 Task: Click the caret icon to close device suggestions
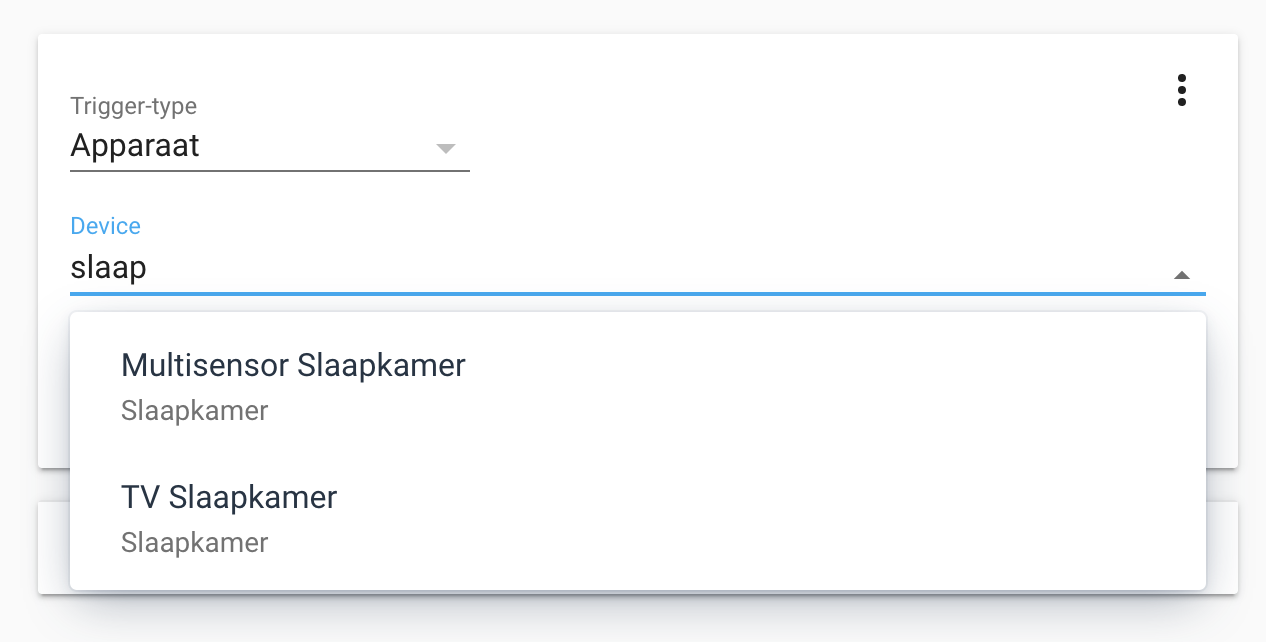pyautogui.click(x=1181, y=274)
